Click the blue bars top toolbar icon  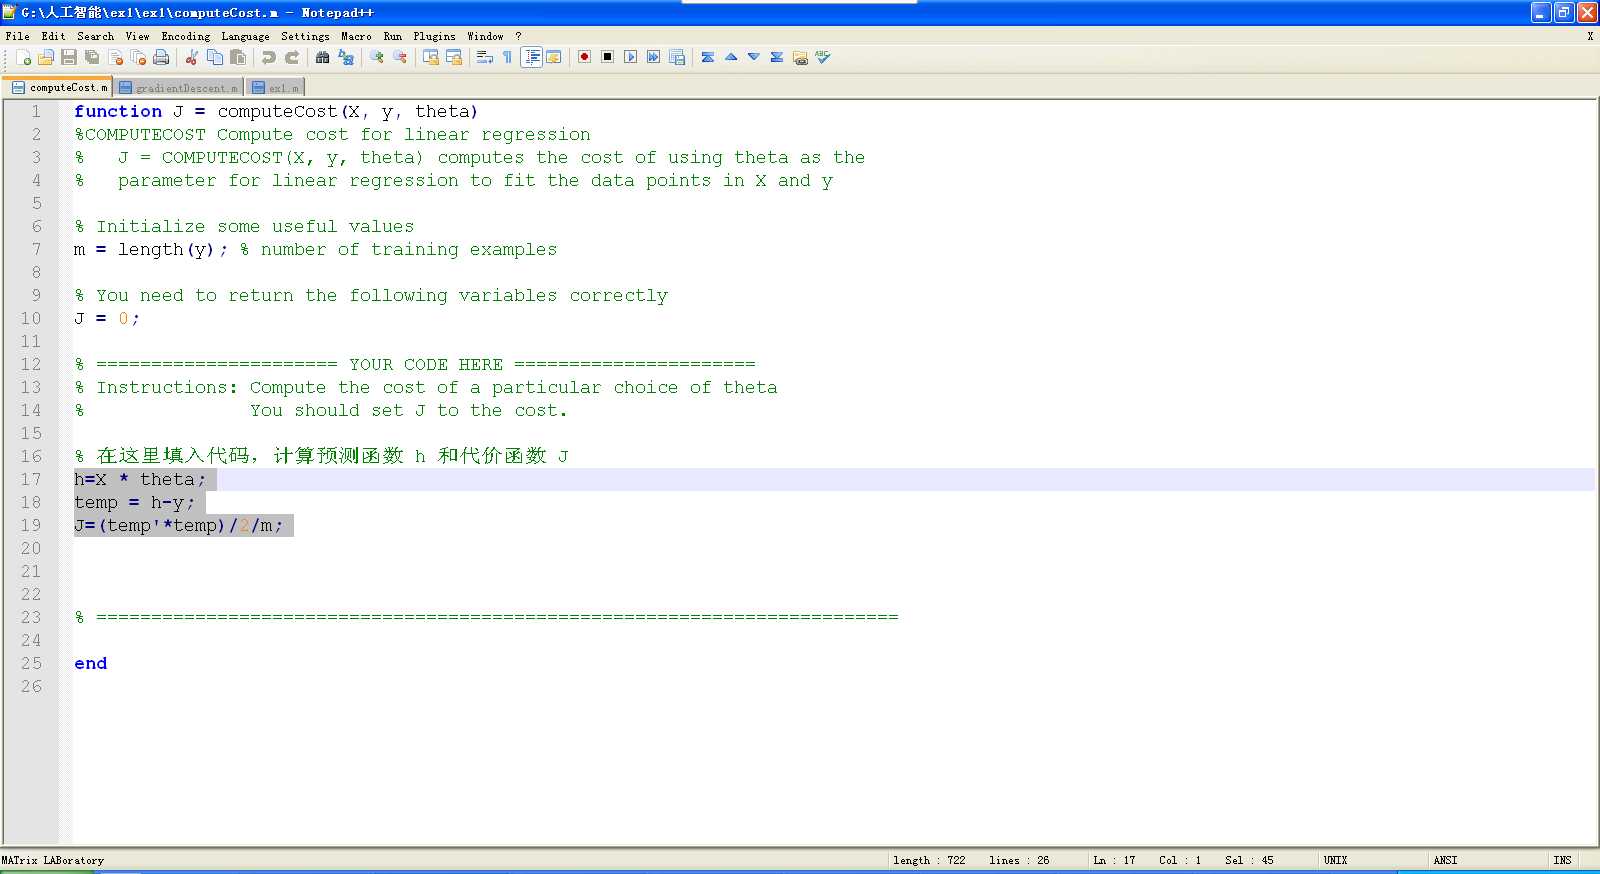(x=707, y=58)
